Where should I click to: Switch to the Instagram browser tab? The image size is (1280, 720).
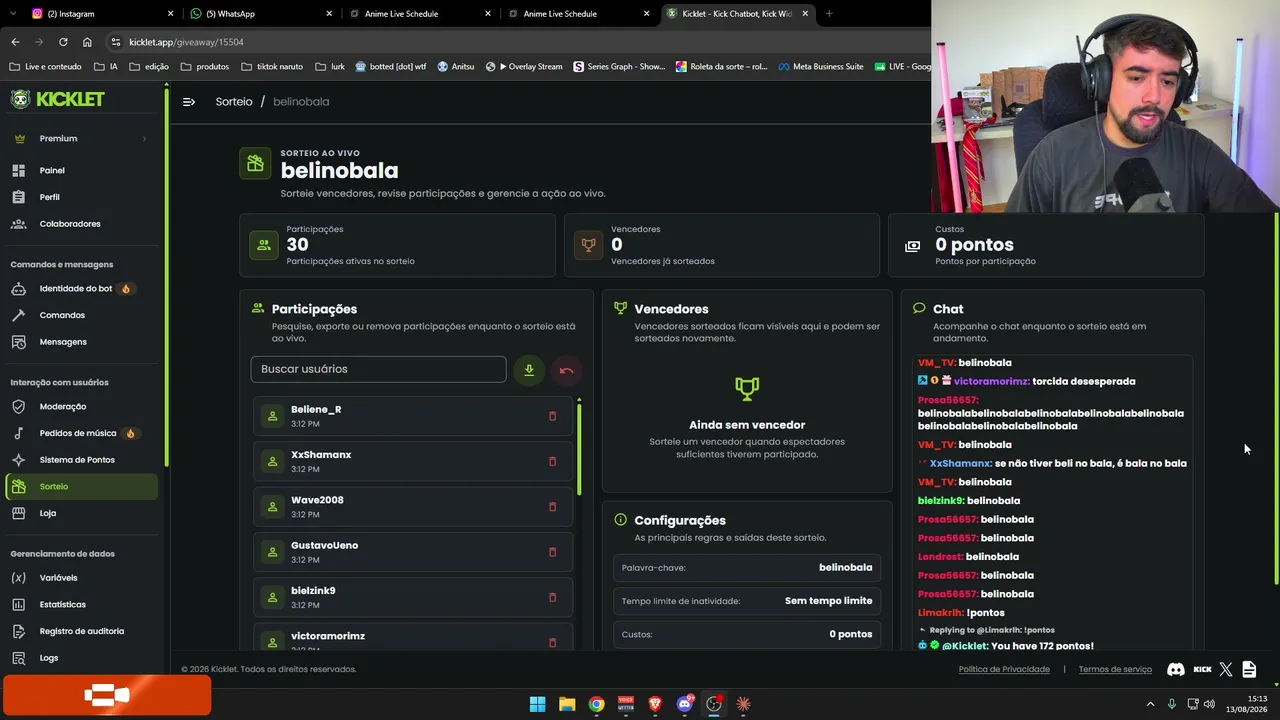[100, 14]
